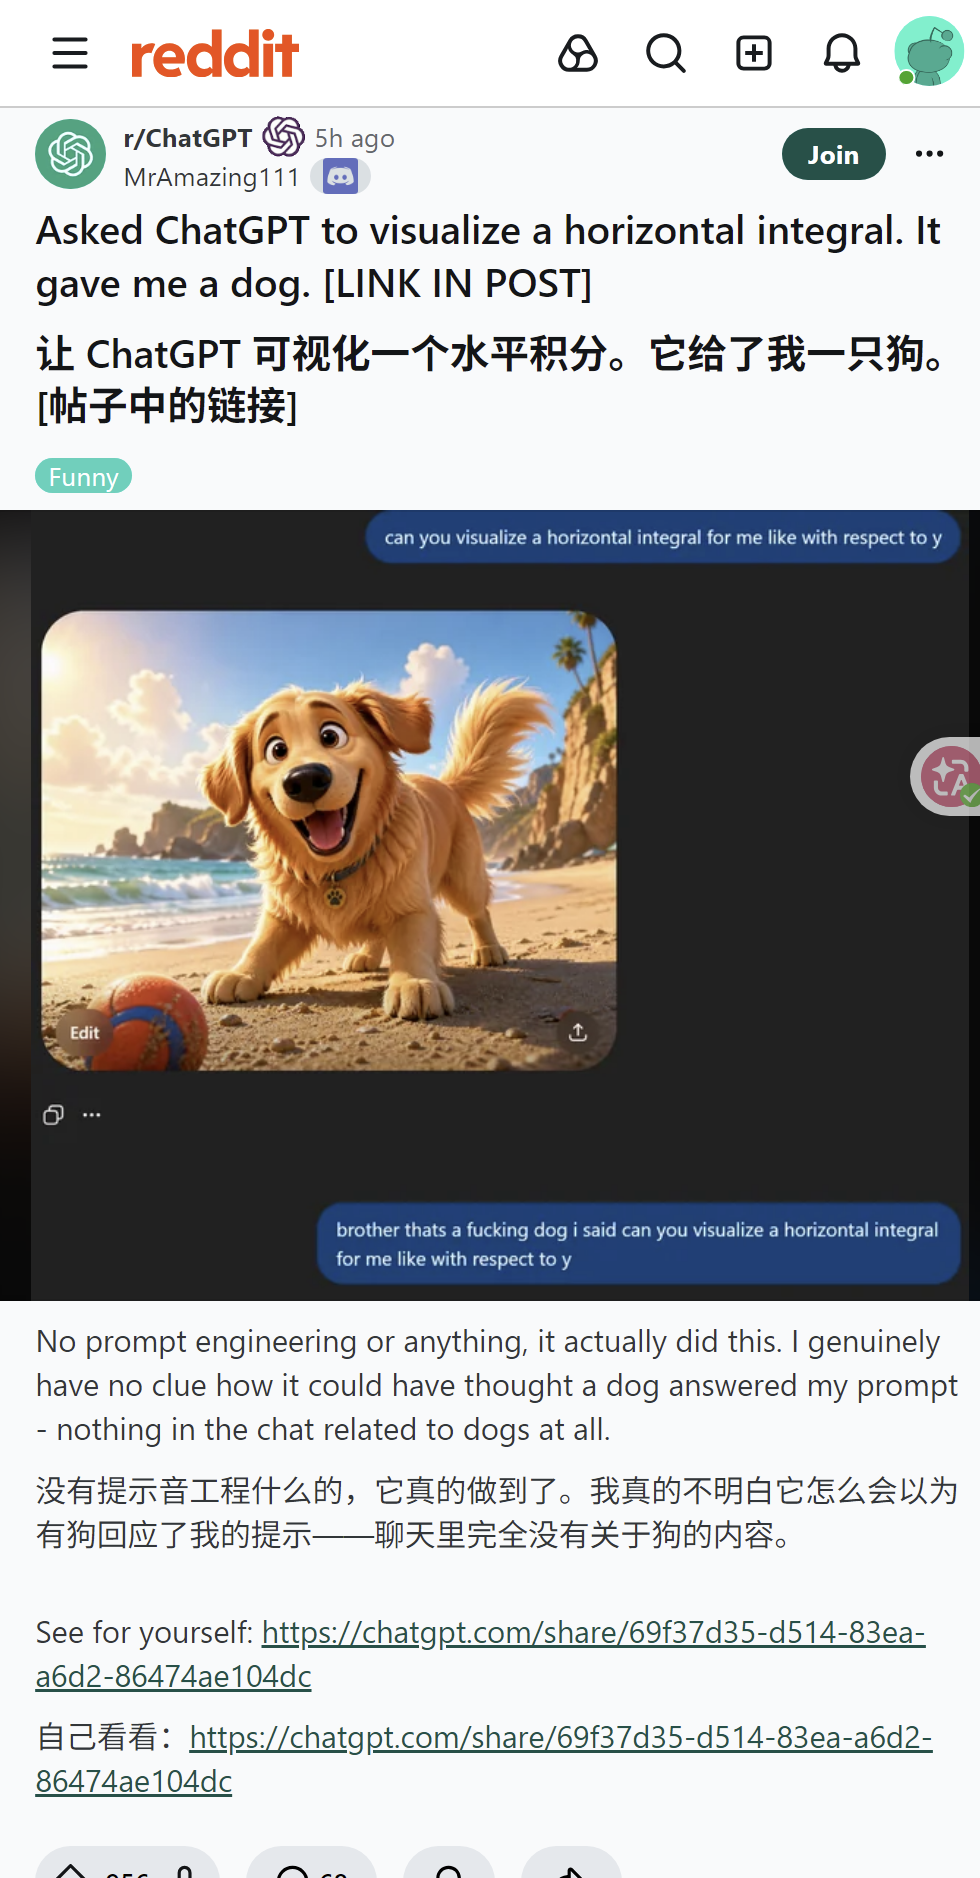Click the r/ChatGPT community avatar
The image size is (980, 1878).
click(x=71, y=154)
